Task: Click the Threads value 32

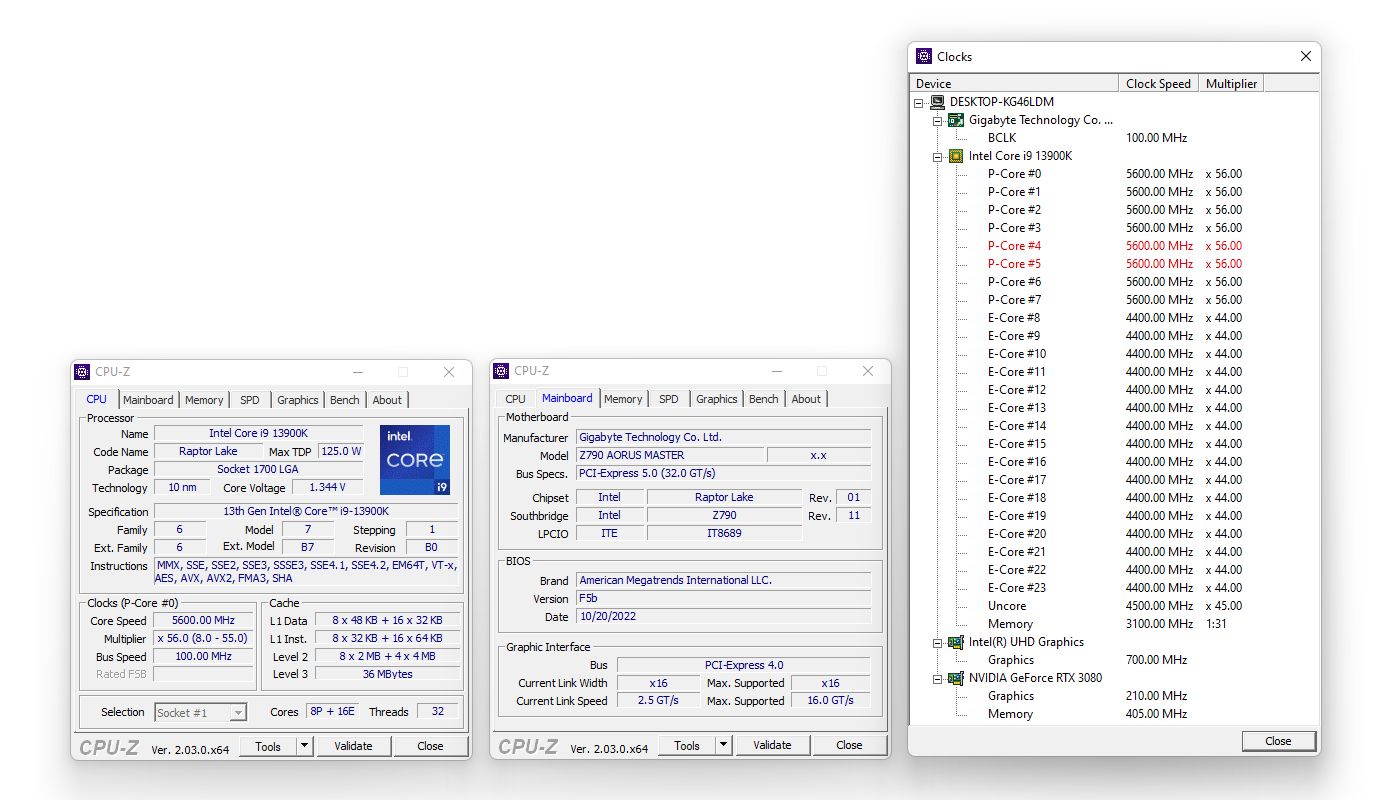Action: [x=438, y=711]
